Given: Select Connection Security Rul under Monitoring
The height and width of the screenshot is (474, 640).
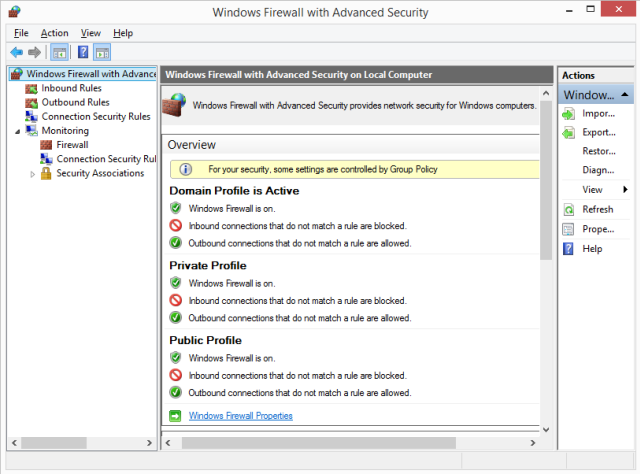Looking at the screenshot, I should click(106, 159).
